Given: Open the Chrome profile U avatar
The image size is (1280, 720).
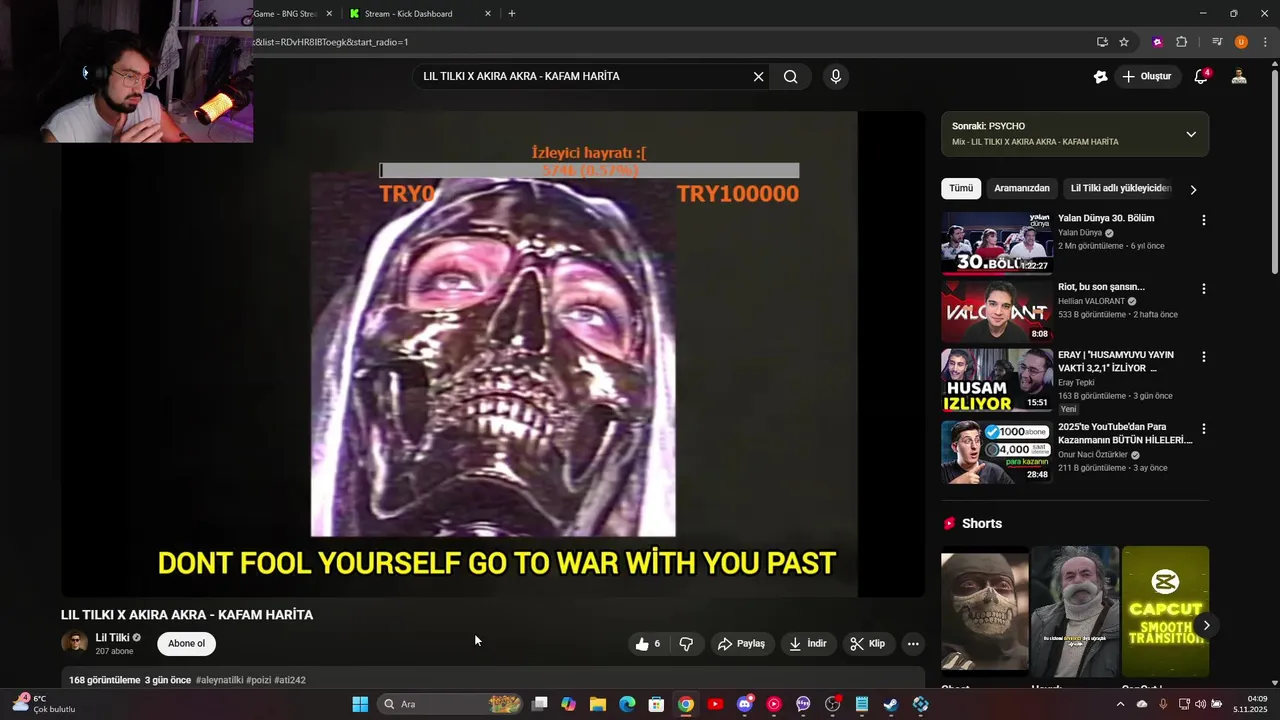Looking at the screenshot, I should pyautogui.click(x=1241, y=42).
